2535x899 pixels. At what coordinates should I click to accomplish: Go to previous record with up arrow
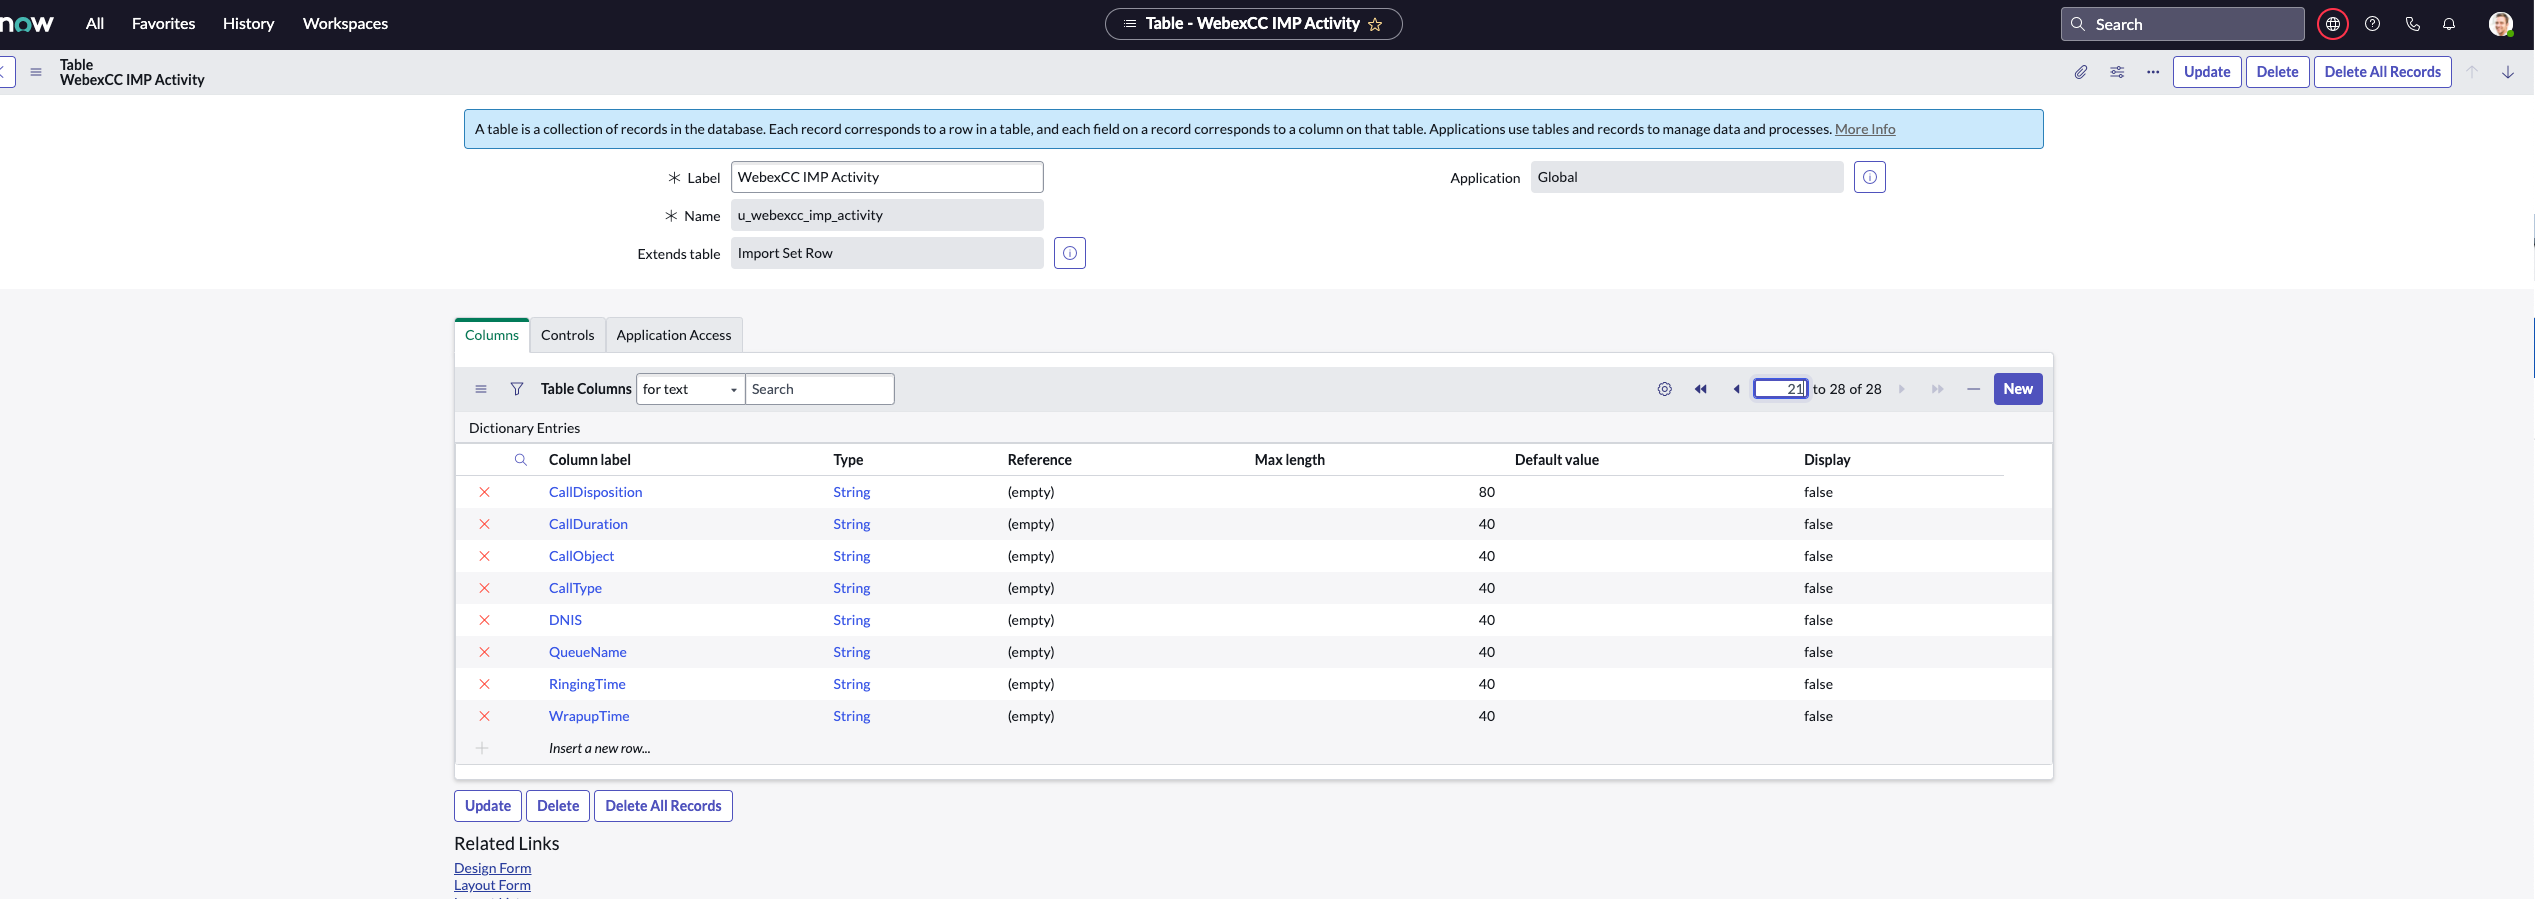(x=2472, y=72)
